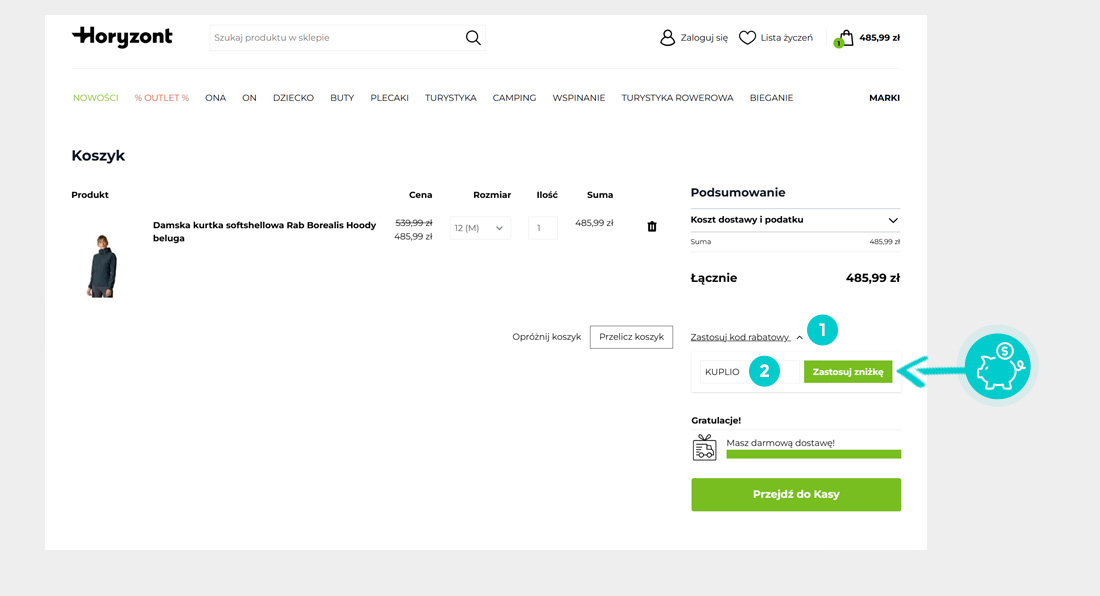The height and width of the screenshot is (596, 1100).
Task: Click the user account icon
Action: pos(667,38)
